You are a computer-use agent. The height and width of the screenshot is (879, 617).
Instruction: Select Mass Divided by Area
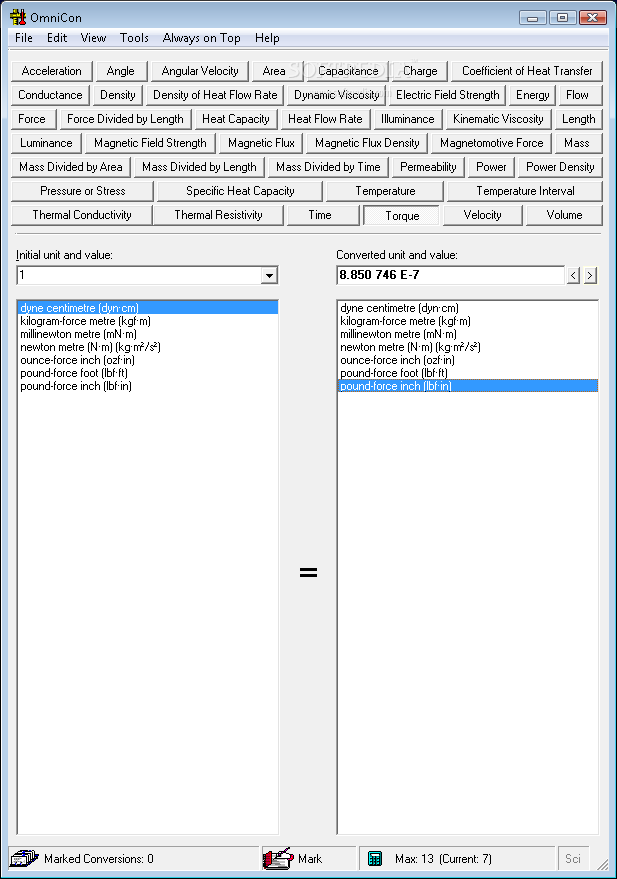point(71,168)
